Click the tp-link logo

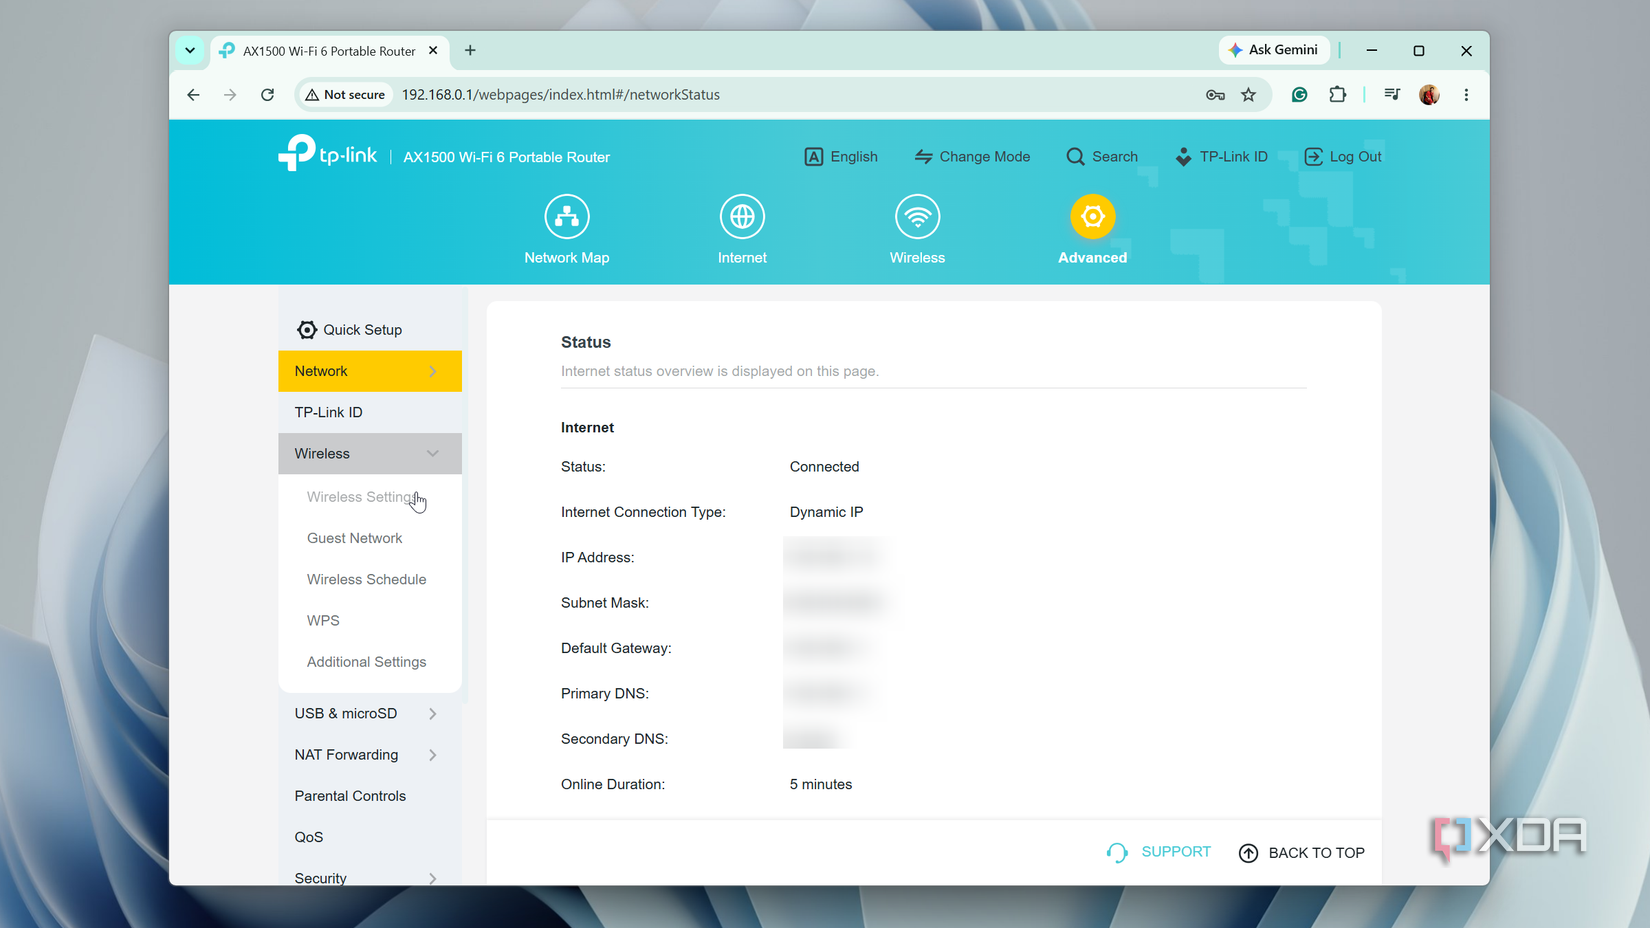click(328, 153)
